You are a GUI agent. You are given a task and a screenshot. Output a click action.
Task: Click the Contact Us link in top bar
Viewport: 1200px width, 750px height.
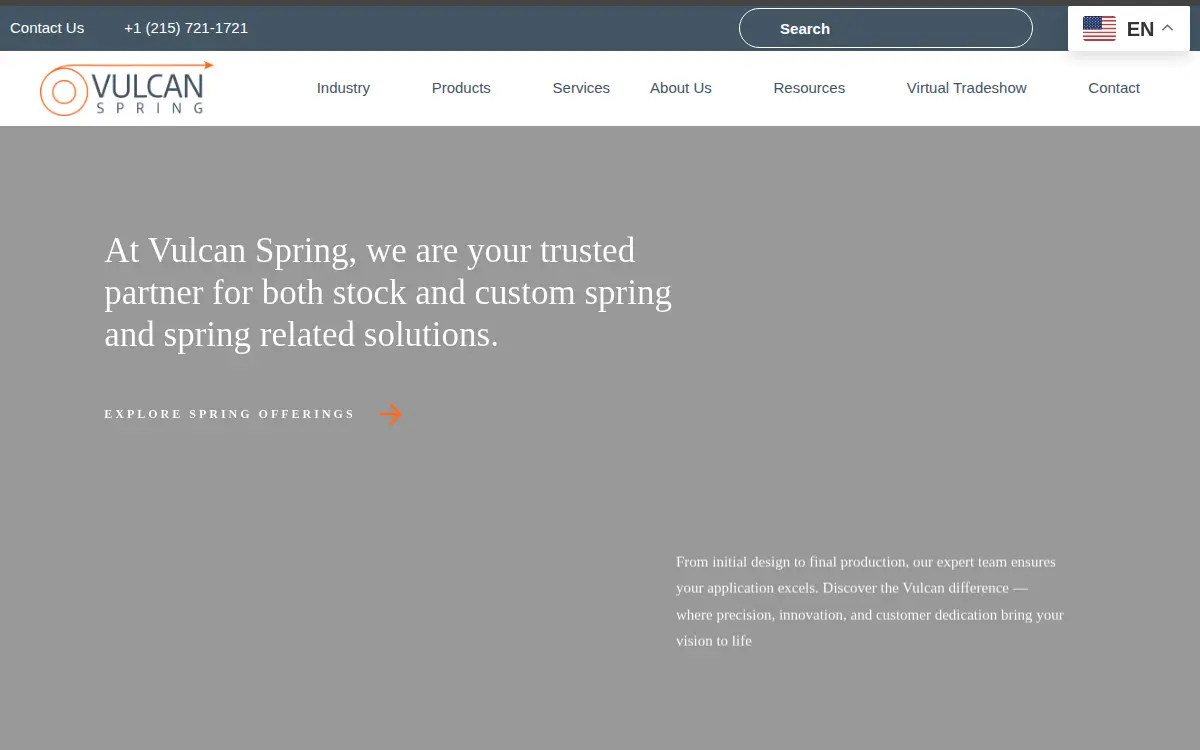click(47, 28)
